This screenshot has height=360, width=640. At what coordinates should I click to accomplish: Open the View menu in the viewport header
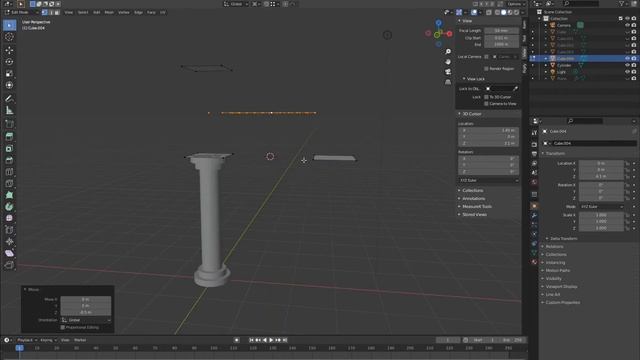coord(69,13)
